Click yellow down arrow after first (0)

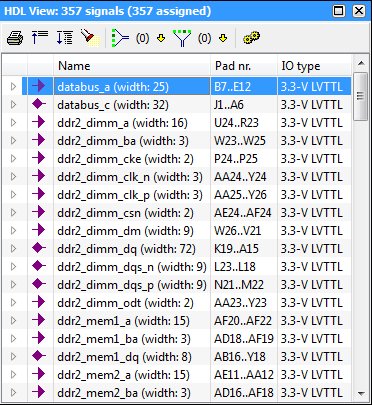pos(161,39)
